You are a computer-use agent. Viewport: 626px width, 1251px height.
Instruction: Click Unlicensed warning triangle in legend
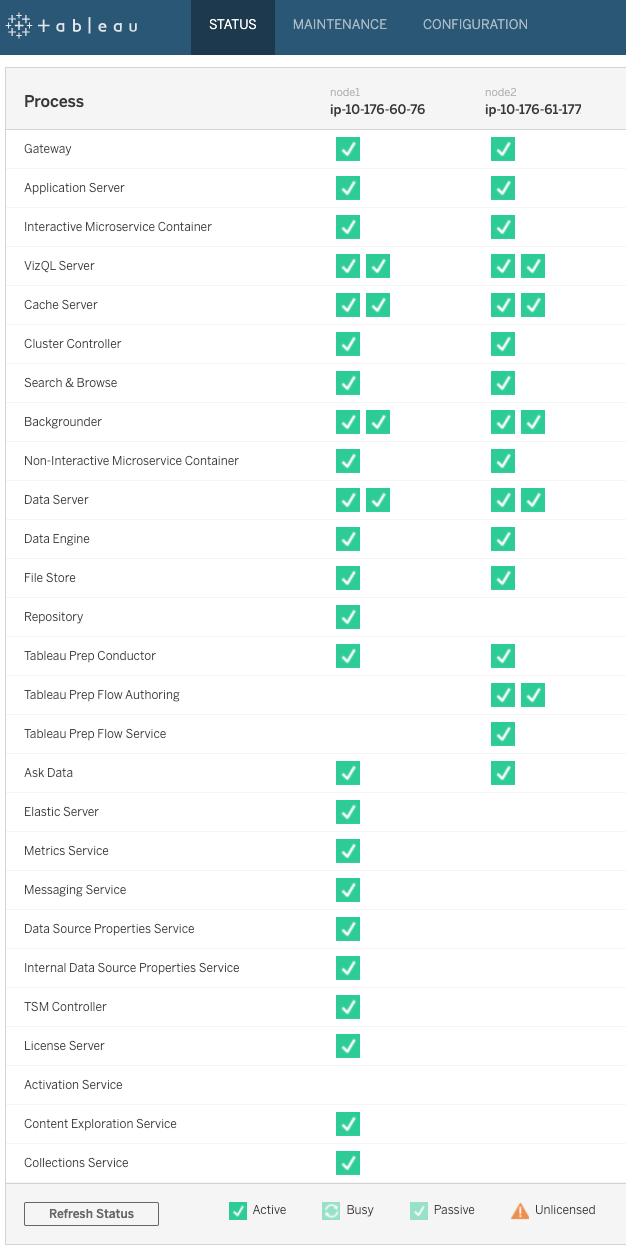pos(520,1211)
